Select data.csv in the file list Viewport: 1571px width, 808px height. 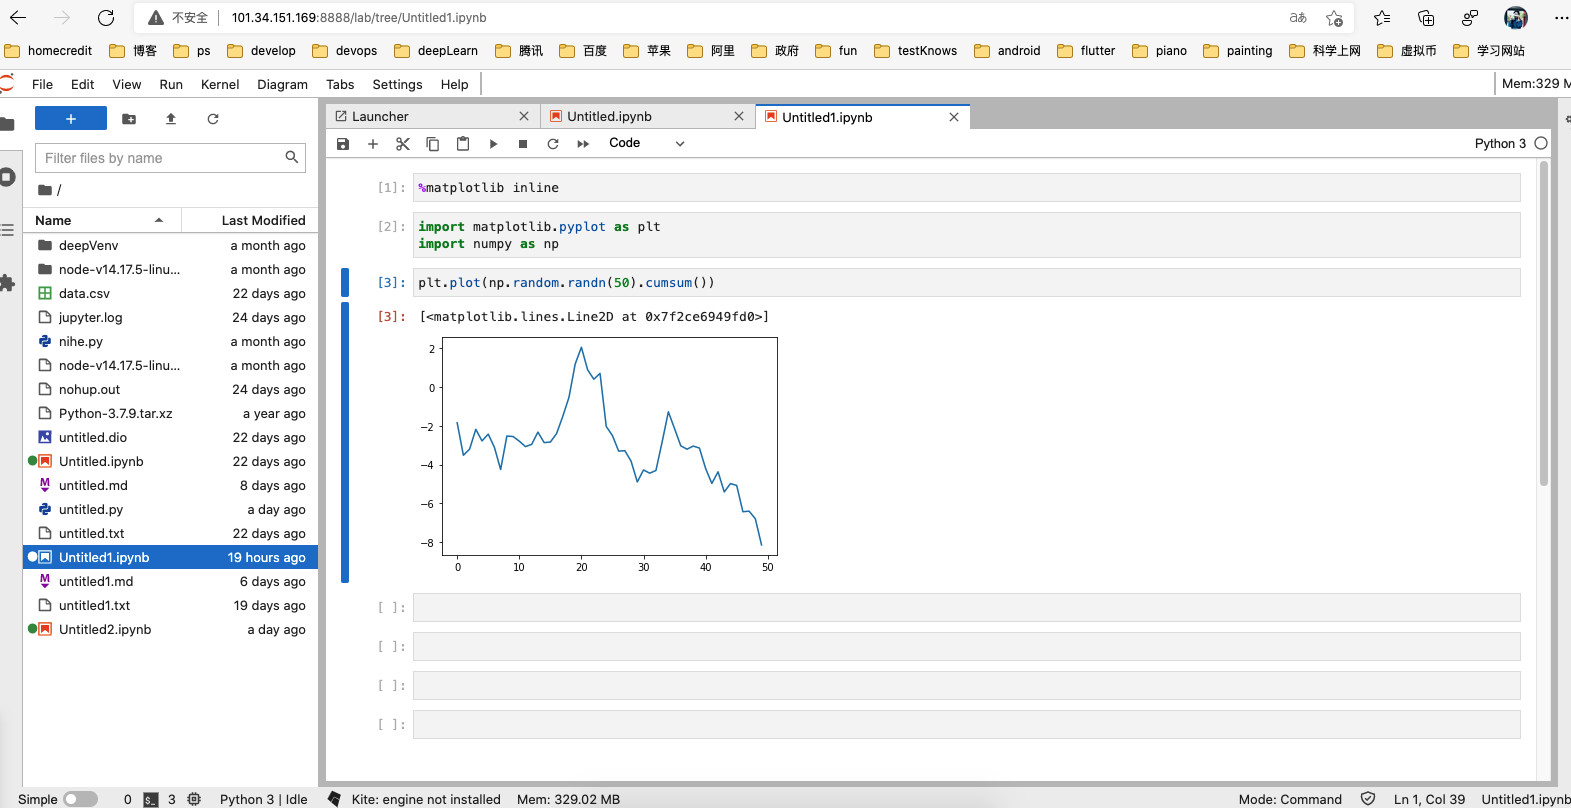click(85, 294)
